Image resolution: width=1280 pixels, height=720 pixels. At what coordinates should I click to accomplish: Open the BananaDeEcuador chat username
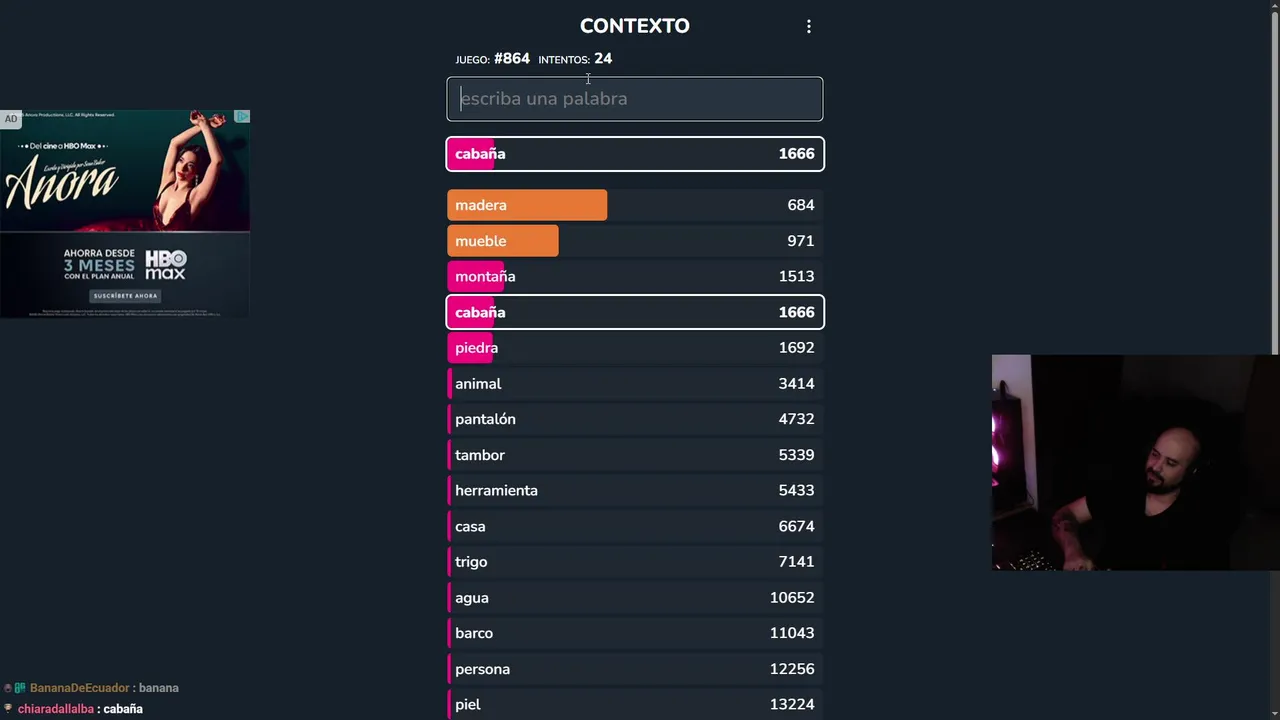[80, 688]
